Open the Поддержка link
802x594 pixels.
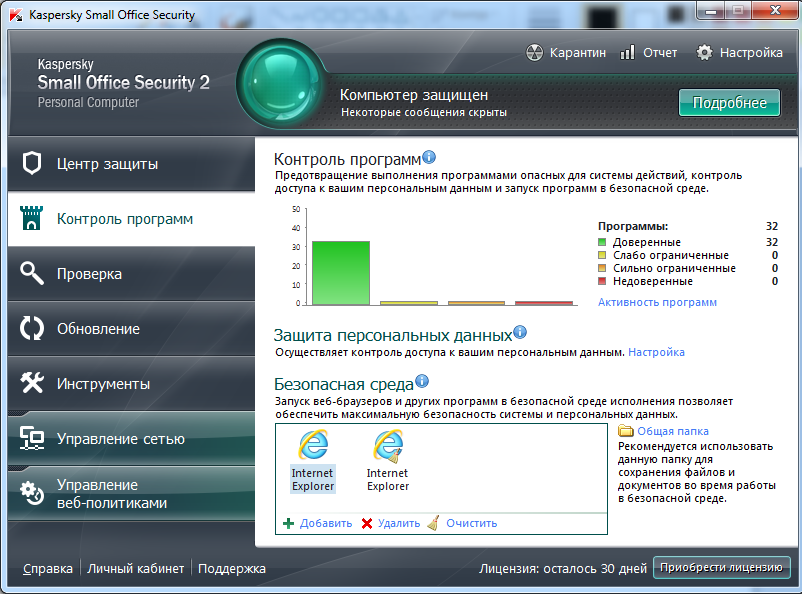pyautogui.click(x=232, y=568)
